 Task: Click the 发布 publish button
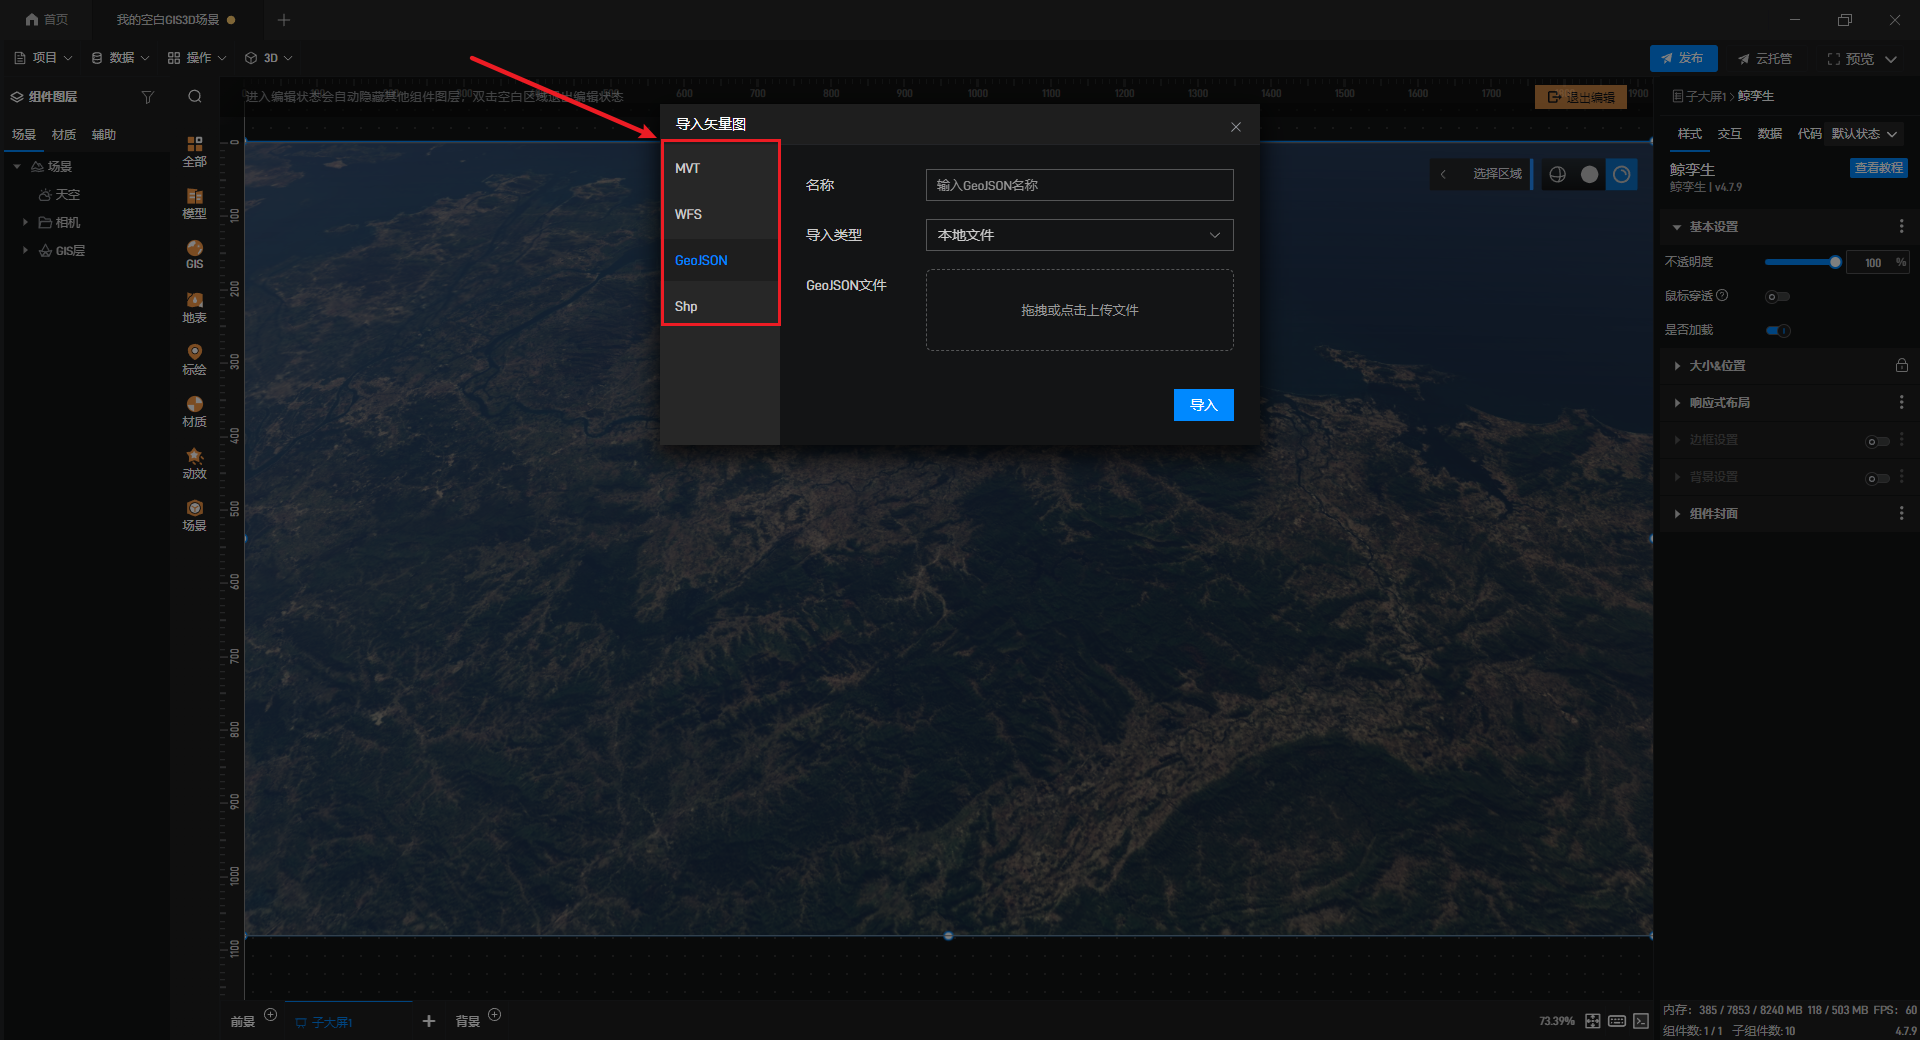click(1683, 58)
